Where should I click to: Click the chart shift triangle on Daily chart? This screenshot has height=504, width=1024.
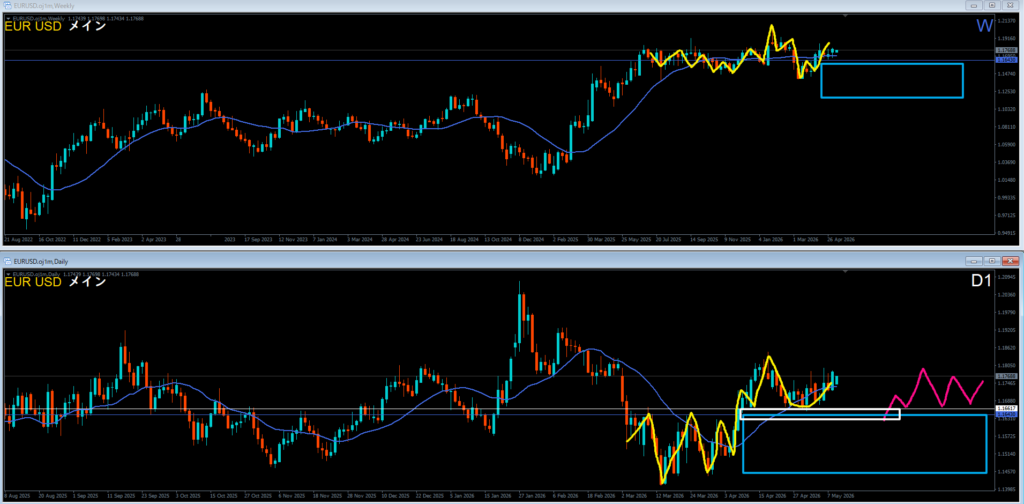coord(845,271)
